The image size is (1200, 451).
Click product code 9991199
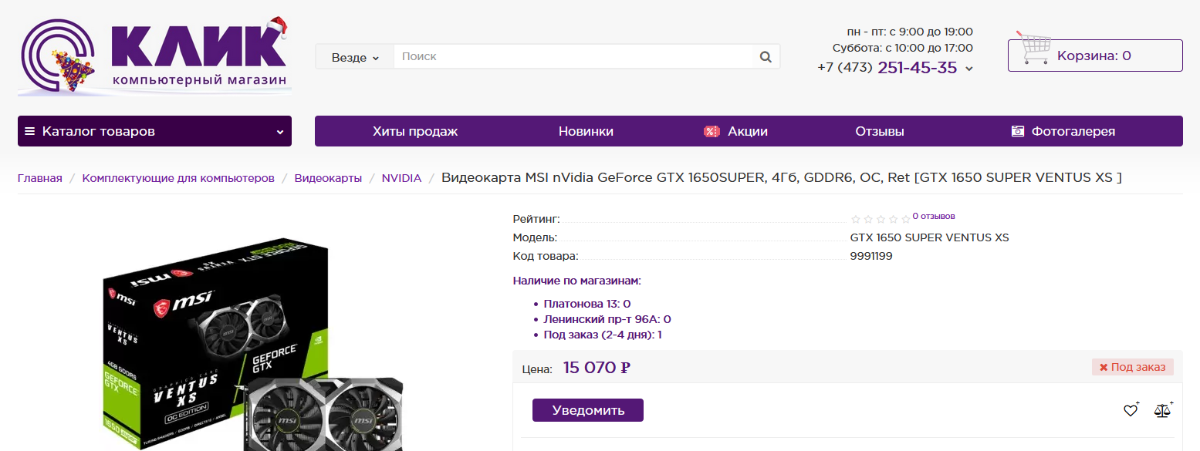point(871,256)
